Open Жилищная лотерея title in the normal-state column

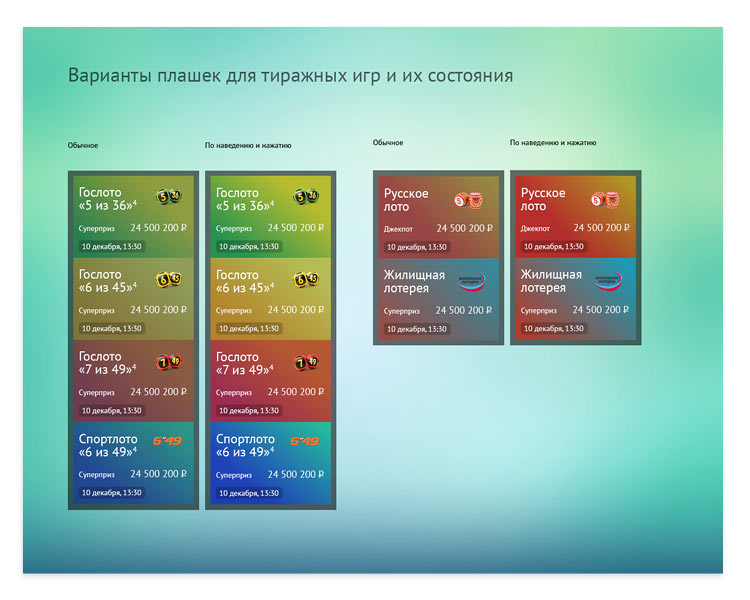(413, 282)
